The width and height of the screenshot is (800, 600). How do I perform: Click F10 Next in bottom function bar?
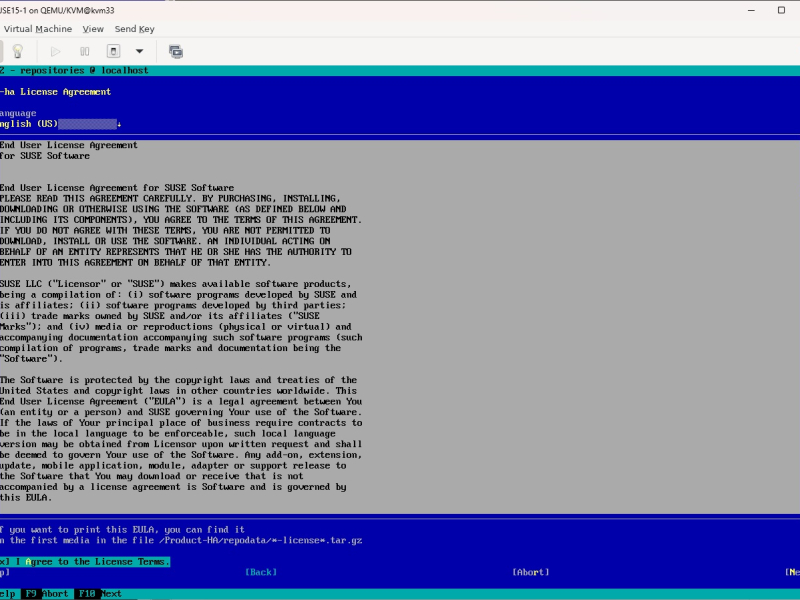coord(100,594)
